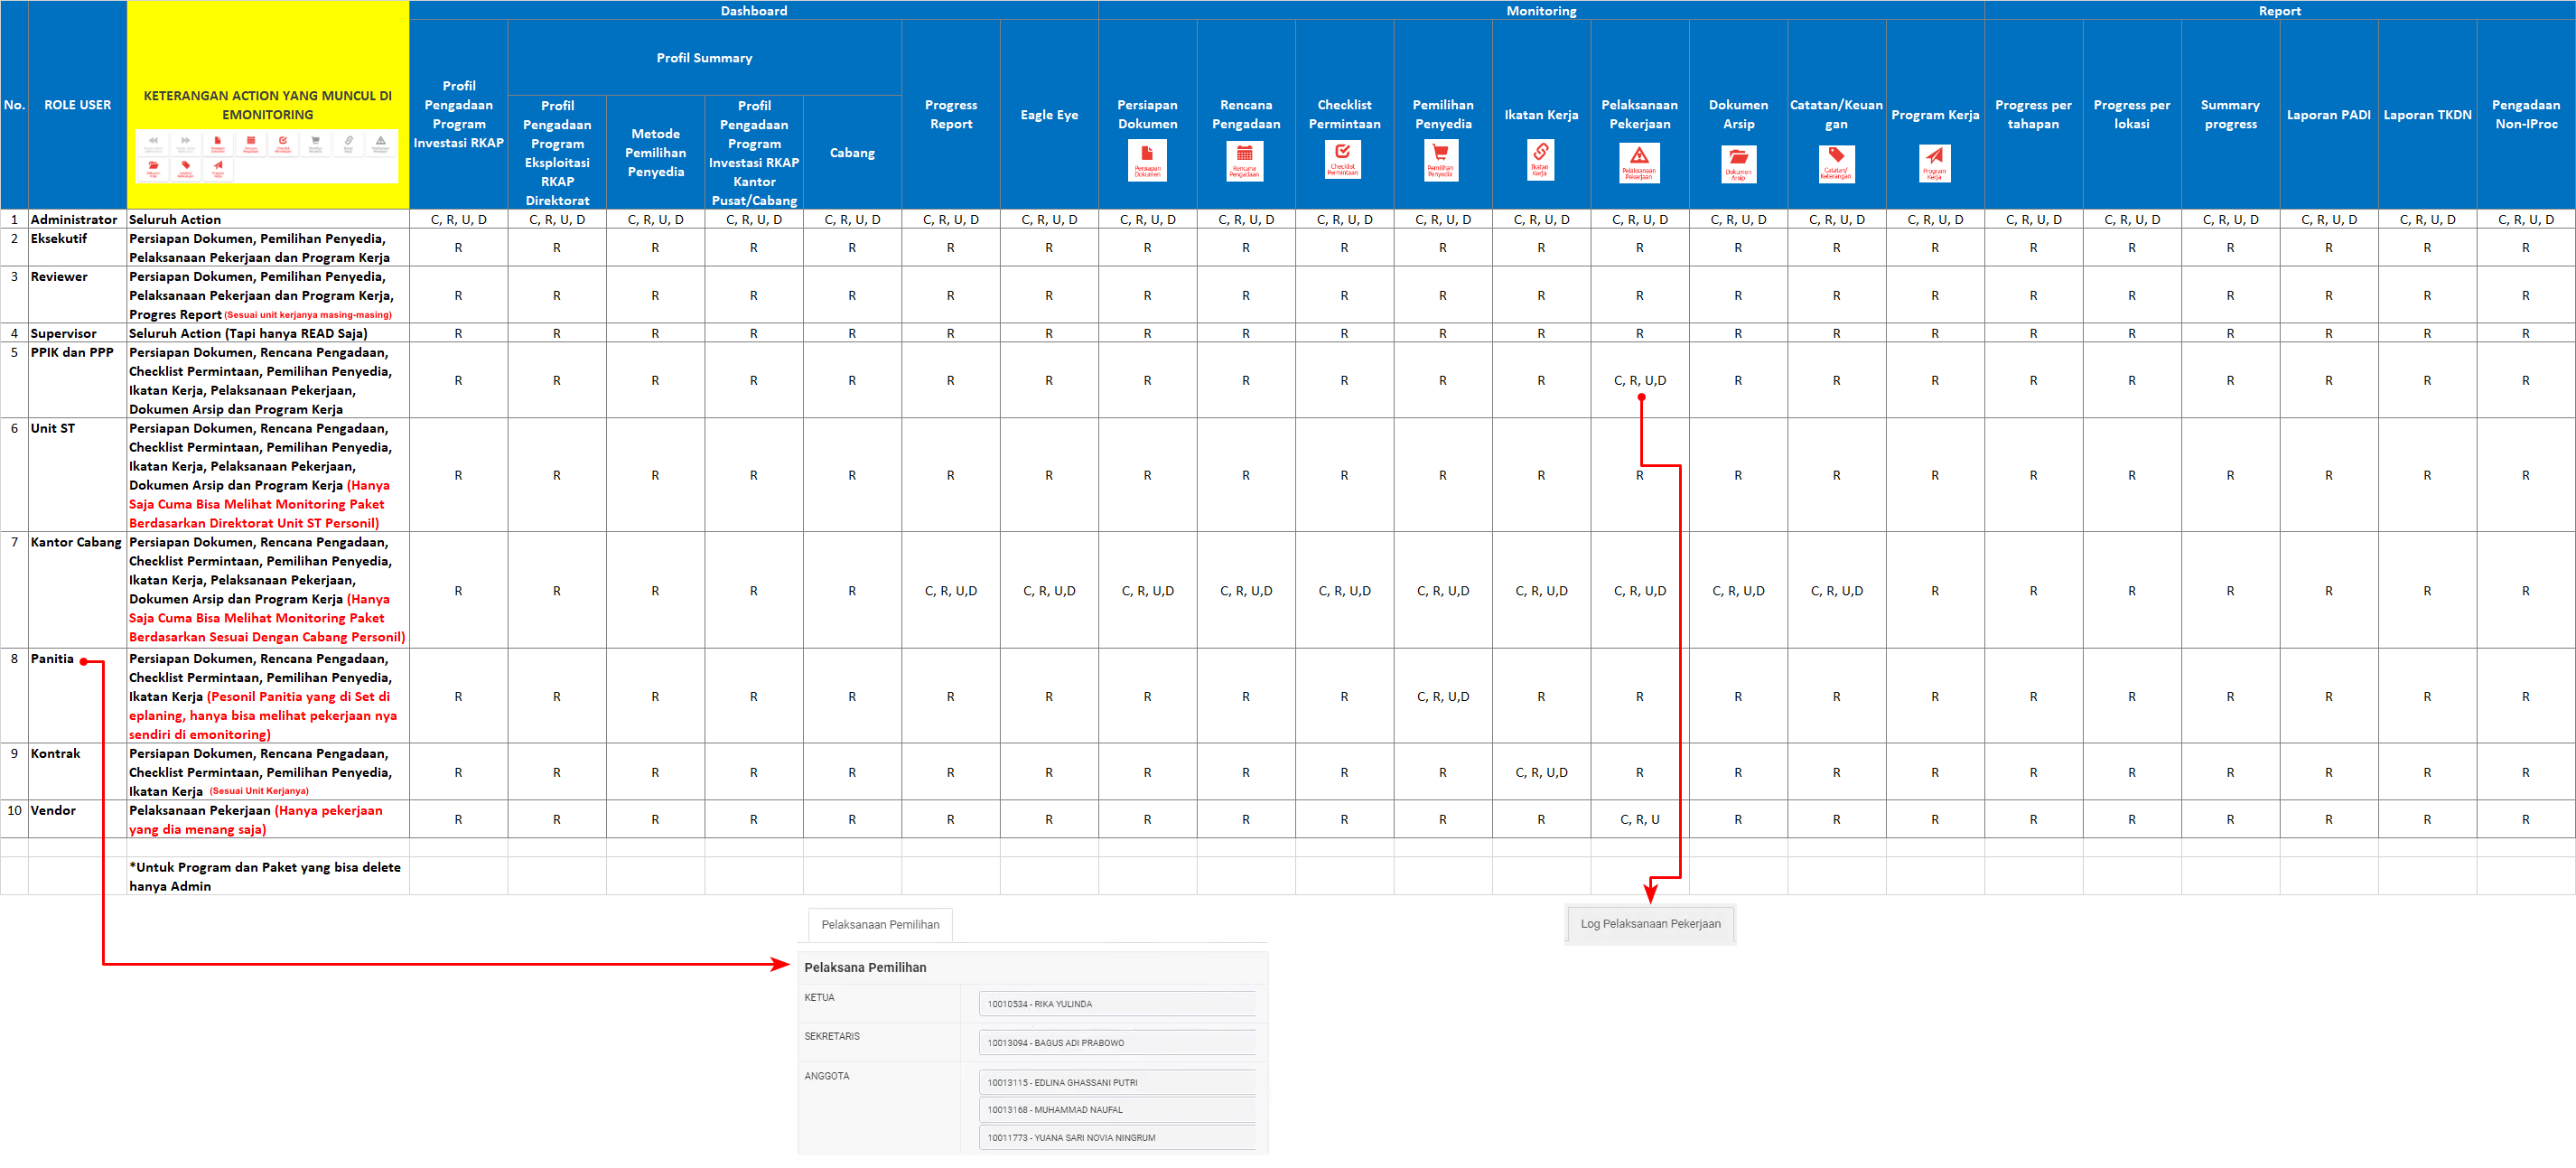This screenshot has height=1168, width=2576.
Task: Click the Log Pelaksanaan Pekerjaan button
Action: tap(1650, 923)
